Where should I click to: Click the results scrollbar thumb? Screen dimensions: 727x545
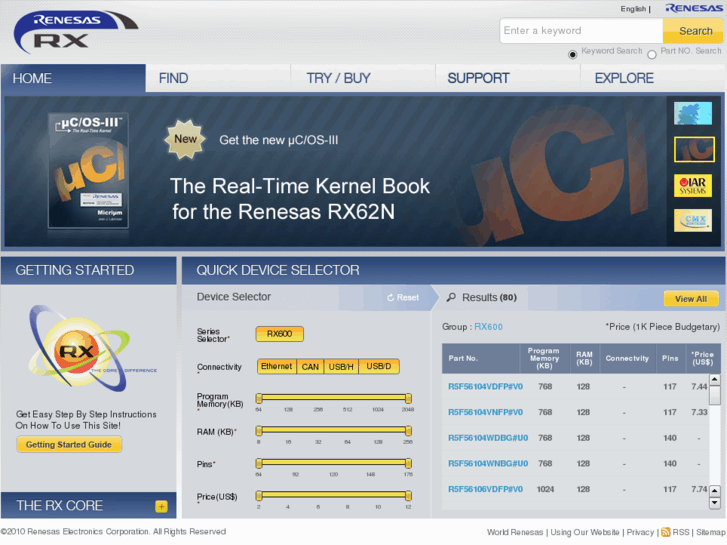(x=714, y=395)
